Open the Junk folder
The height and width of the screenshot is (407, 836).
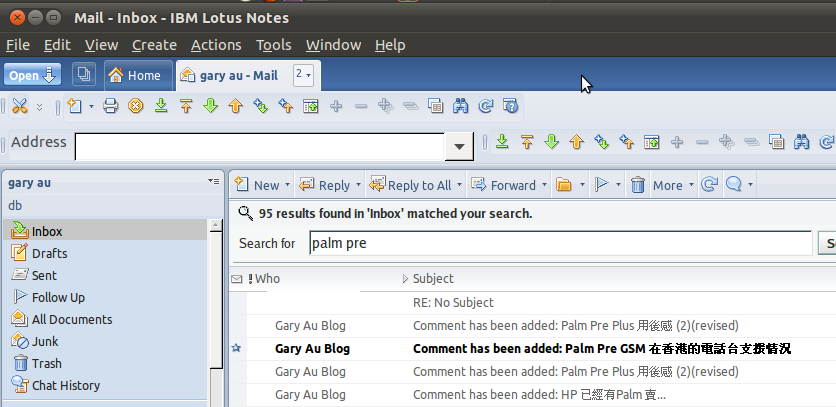pyautogui.click(x=45, y=341)
